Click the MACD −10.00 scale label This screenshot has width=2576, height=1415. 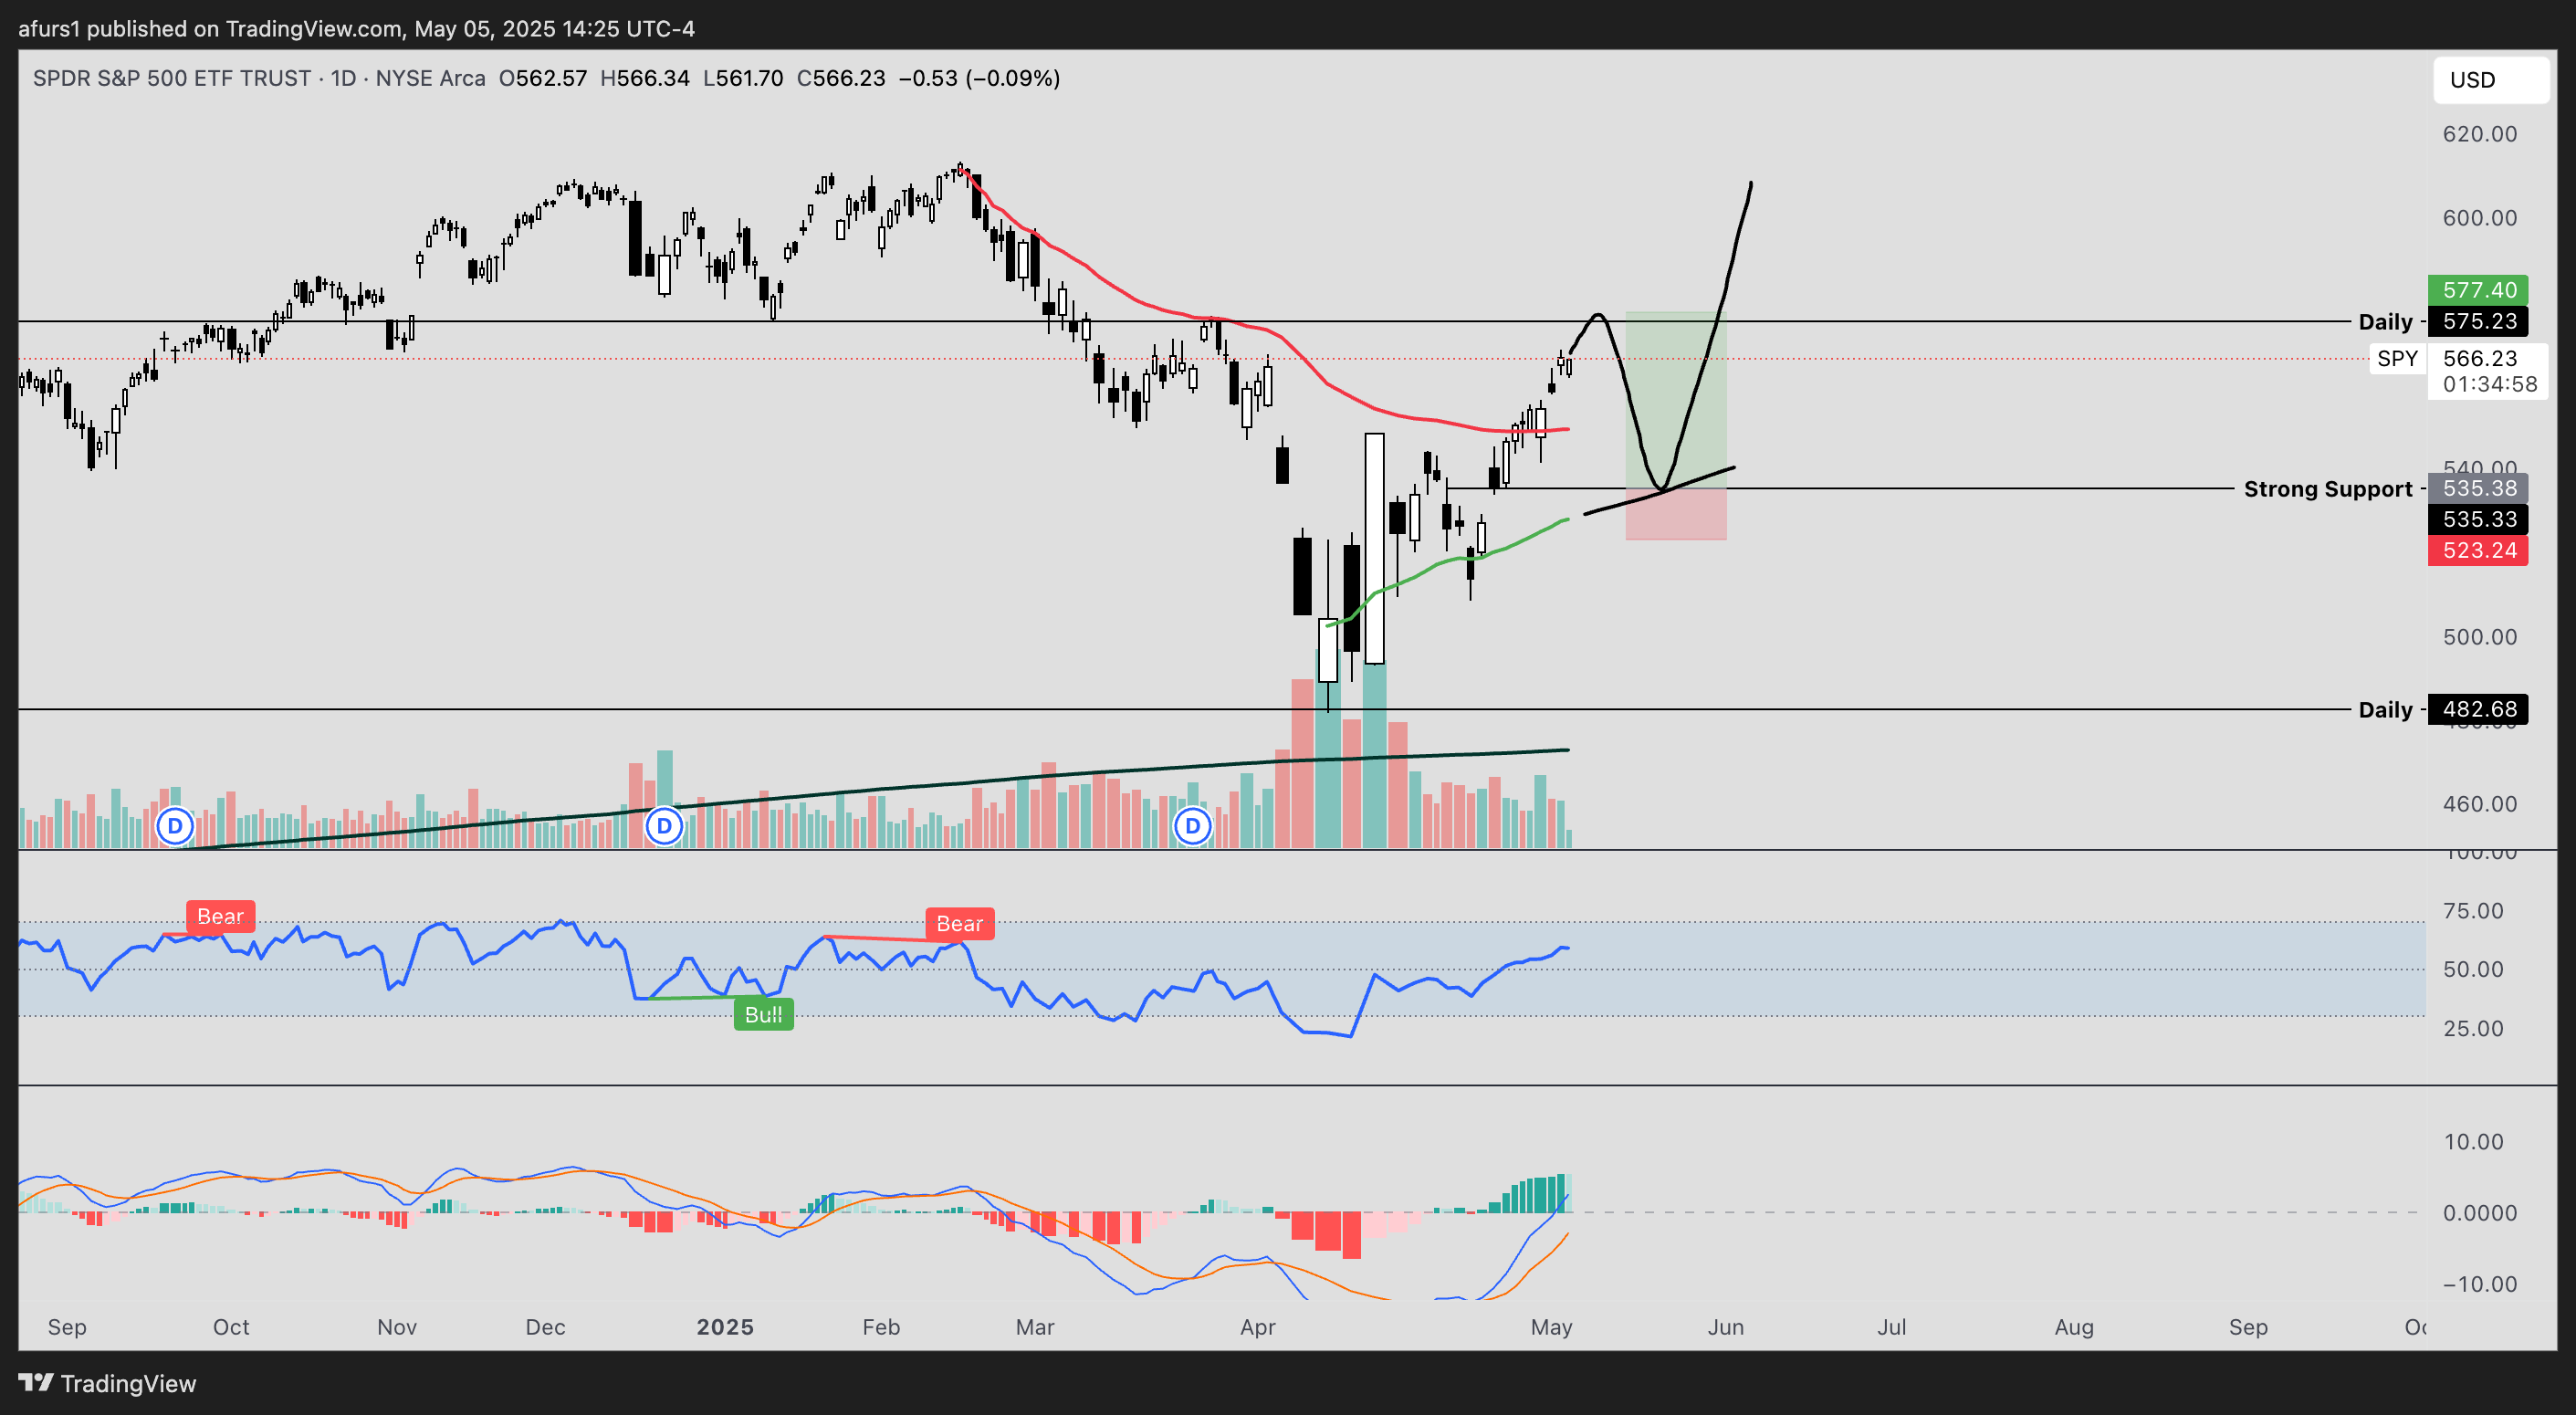2479,1284
